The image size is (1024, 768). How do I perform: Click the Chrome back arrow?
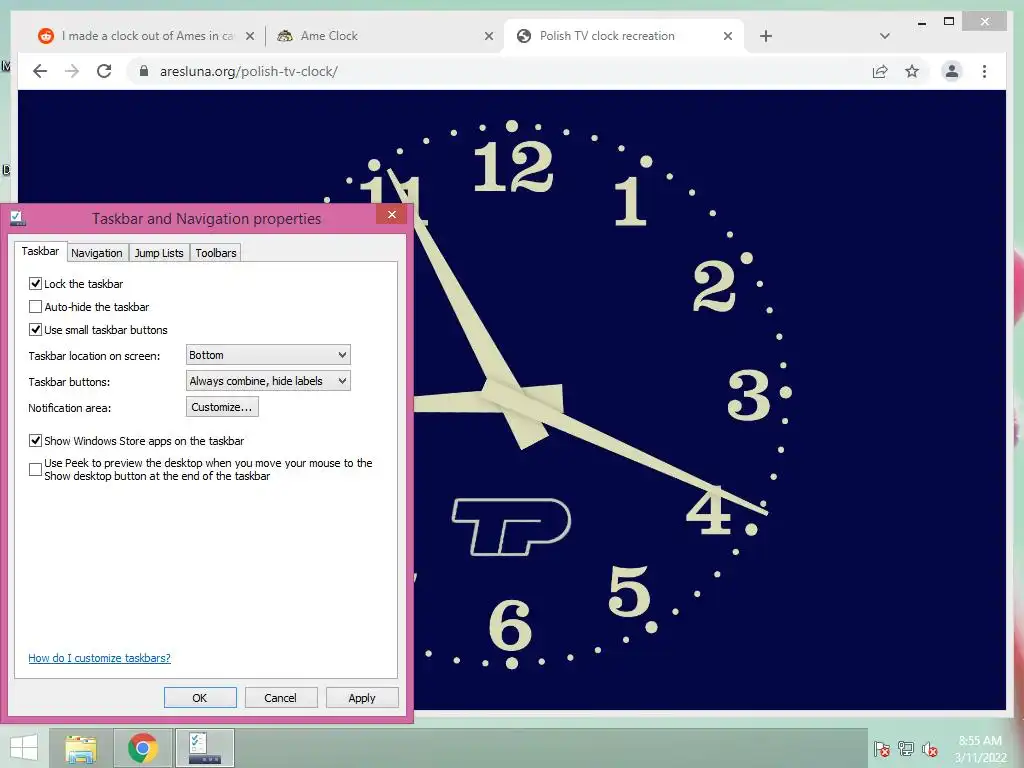click(x=40, y=71)
